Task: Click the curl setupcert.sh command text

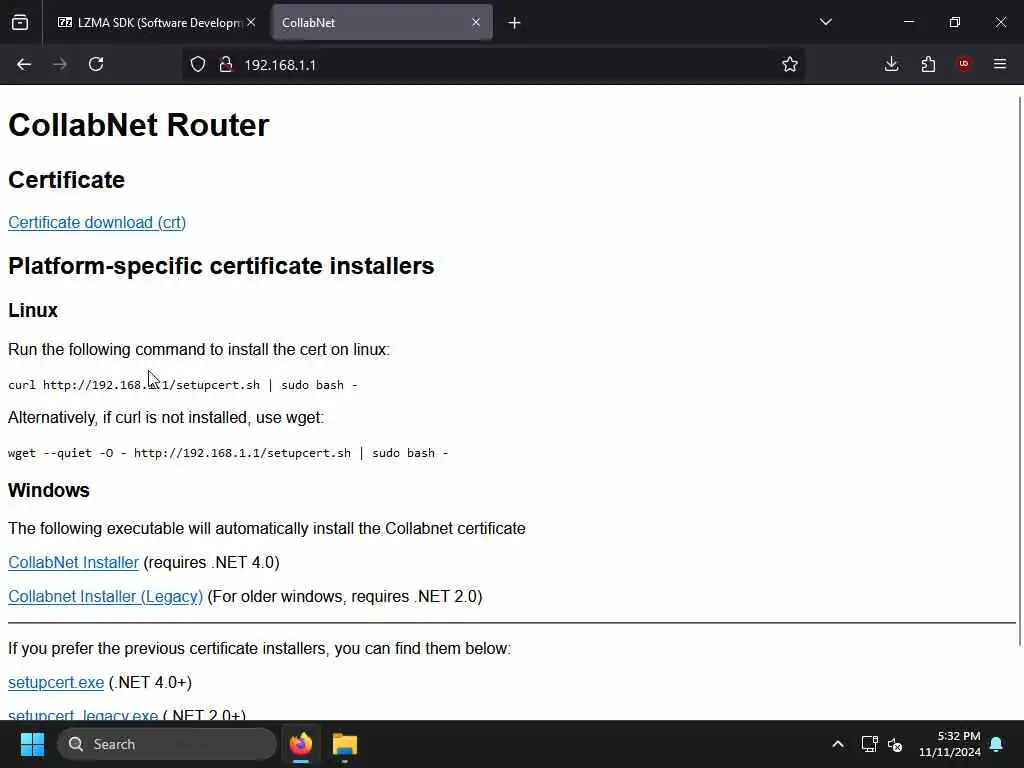Action: pos(183,385)
